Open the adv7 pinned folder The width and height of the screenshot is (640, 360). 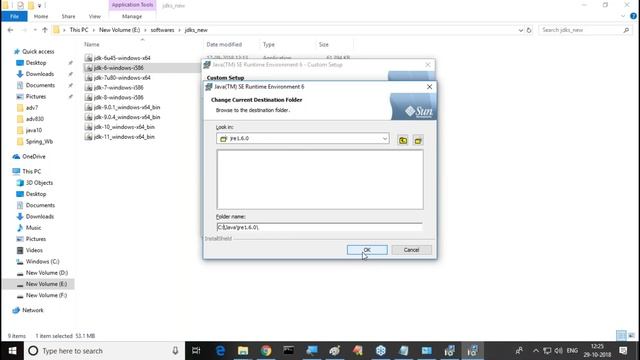(x=32, y=108)
